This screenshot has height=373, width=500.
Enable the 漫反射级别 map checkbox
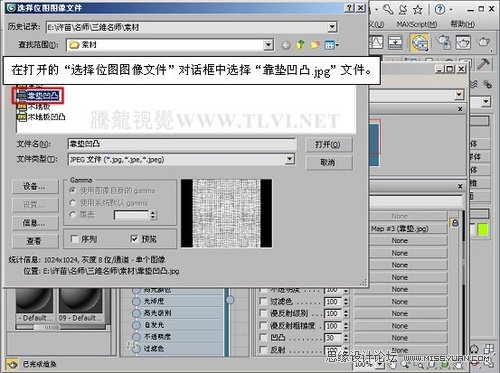tap(263, 313)
